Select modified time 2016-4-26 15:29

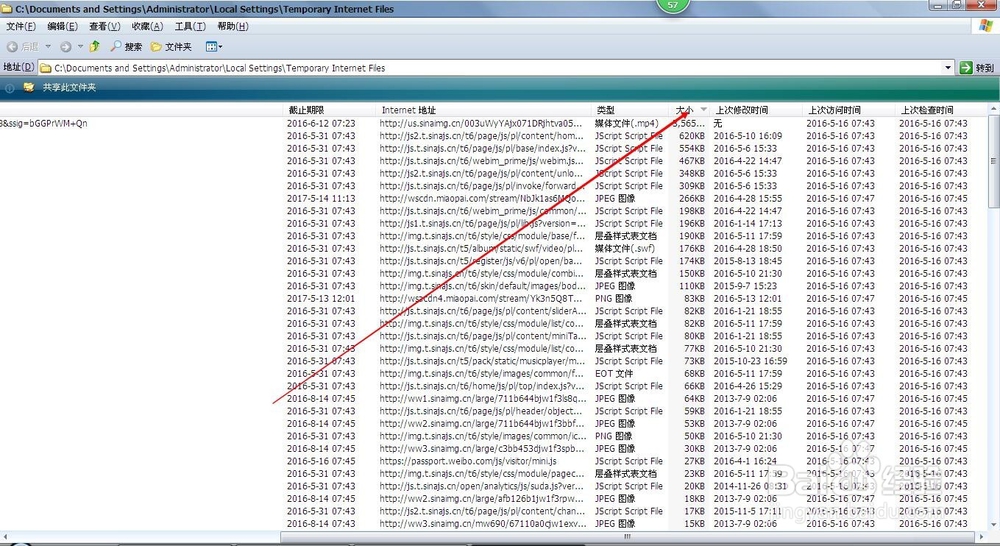[x=747, y=386]
